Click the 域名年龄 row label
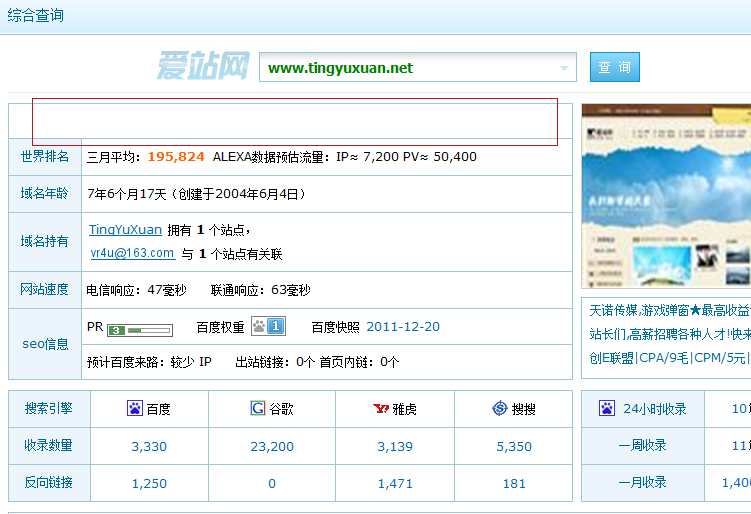Image resolution: width=751 pixels, height=514 pixels. tap(45, 193)
